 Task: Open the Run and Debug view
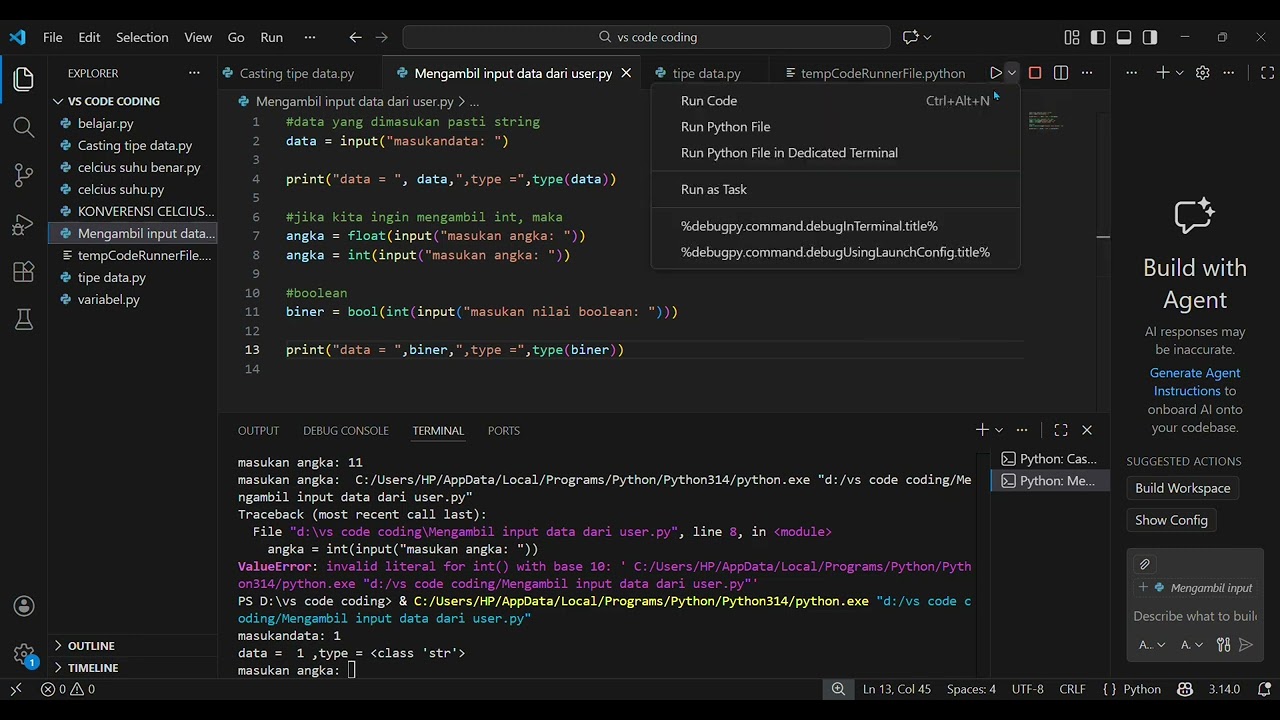(24, 224)
